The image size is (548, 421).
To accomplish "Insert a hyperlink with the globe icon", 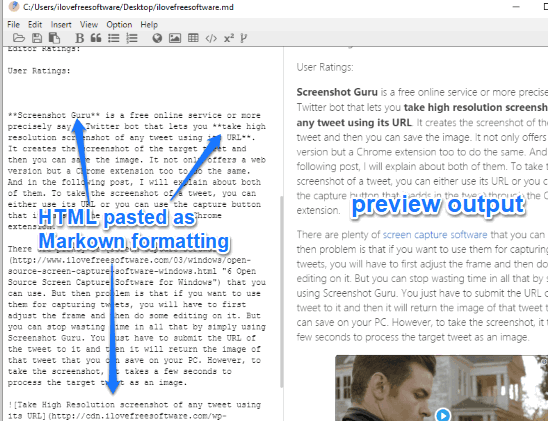I will [157, 38].
